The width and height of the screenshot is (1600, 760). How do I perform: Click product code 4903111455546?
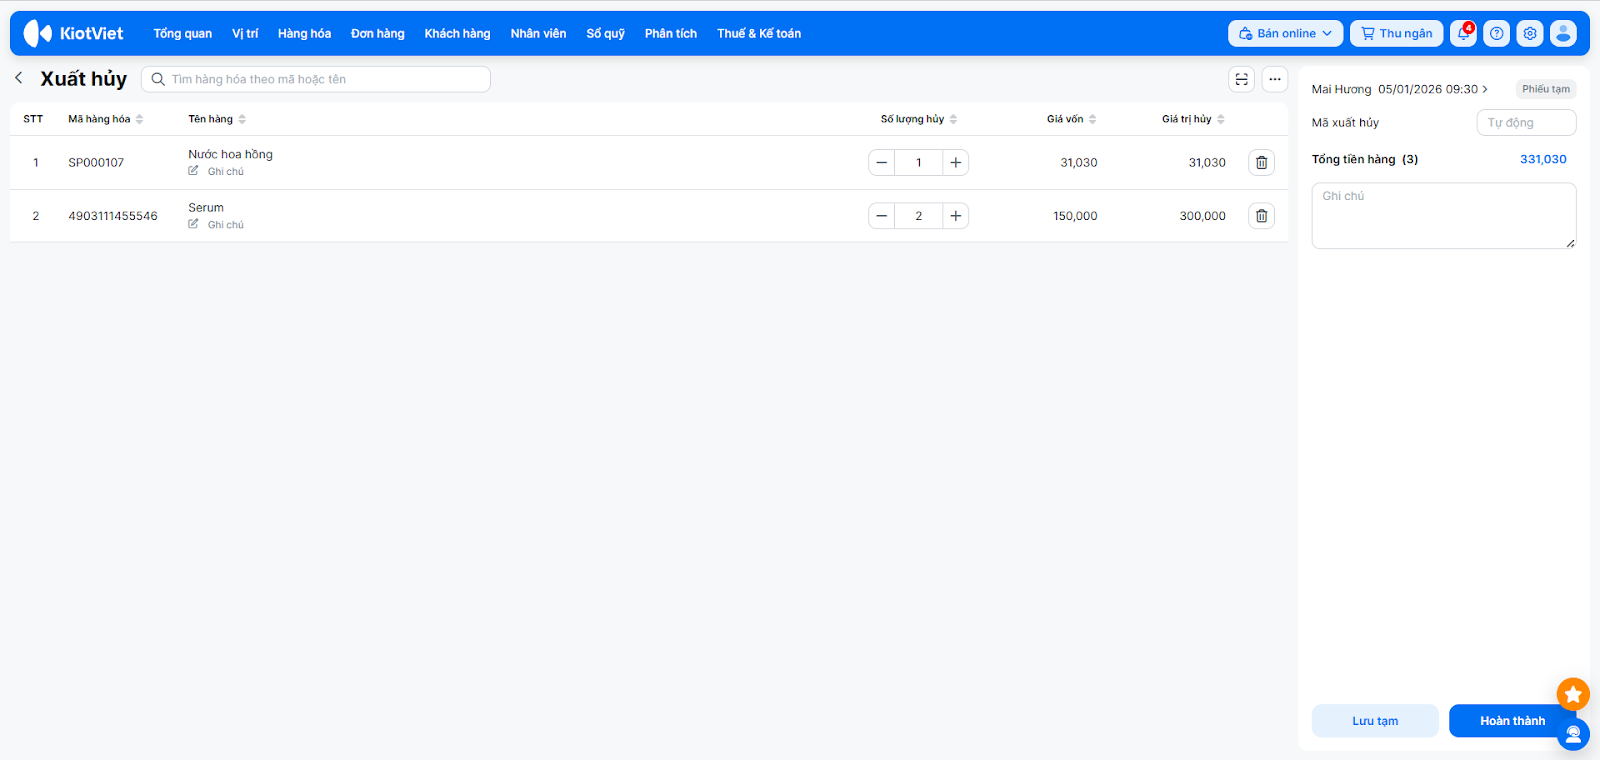point(113,216)
